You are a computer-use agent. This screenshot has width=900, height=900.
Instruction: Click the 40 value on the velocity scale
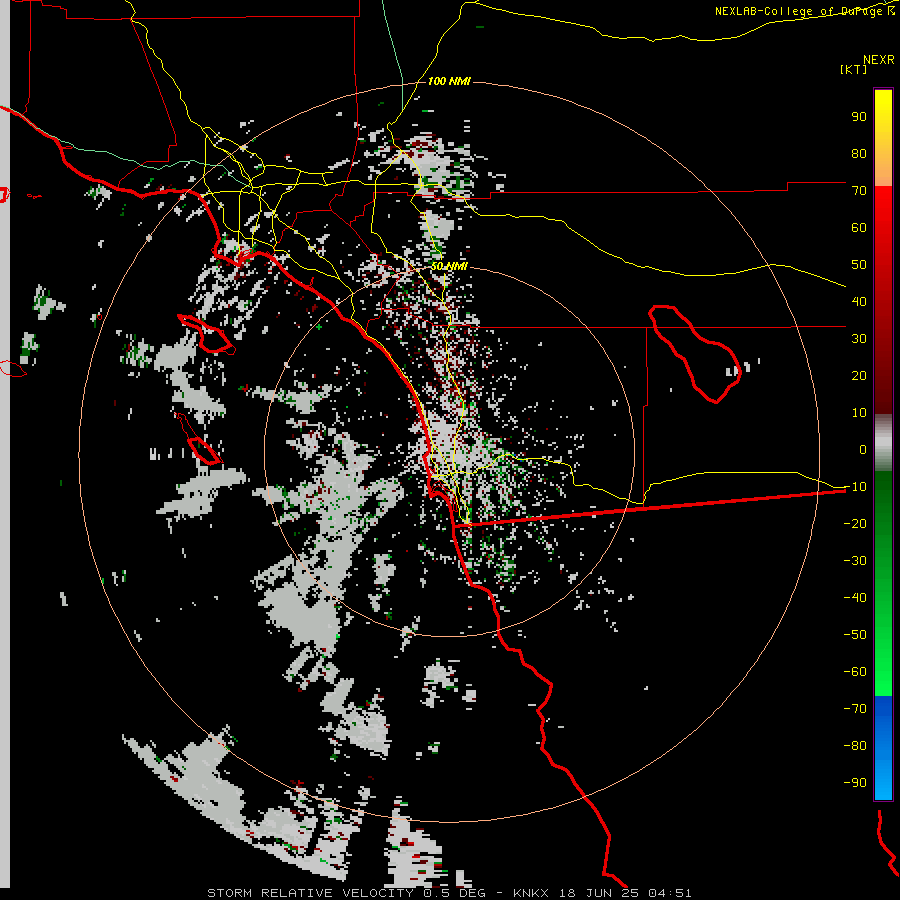coord(859,301)
